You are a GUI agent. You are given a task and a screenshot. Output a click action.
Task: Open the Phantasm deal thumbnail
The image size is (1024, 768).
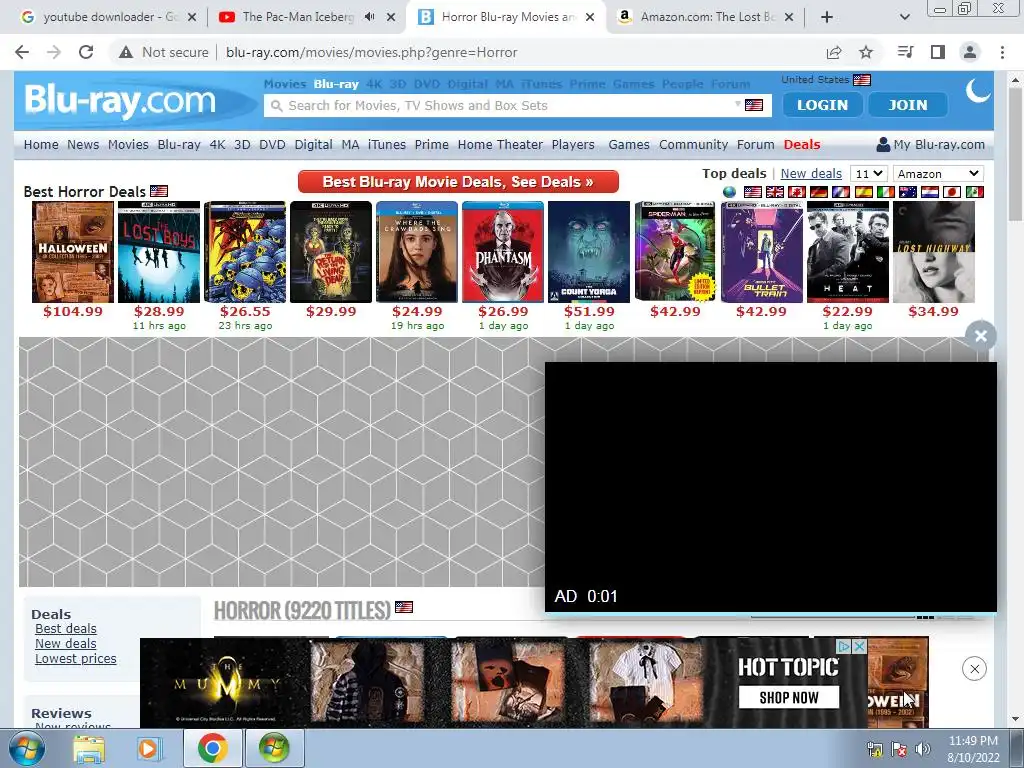pyautogui.click(x=503, y=252)
